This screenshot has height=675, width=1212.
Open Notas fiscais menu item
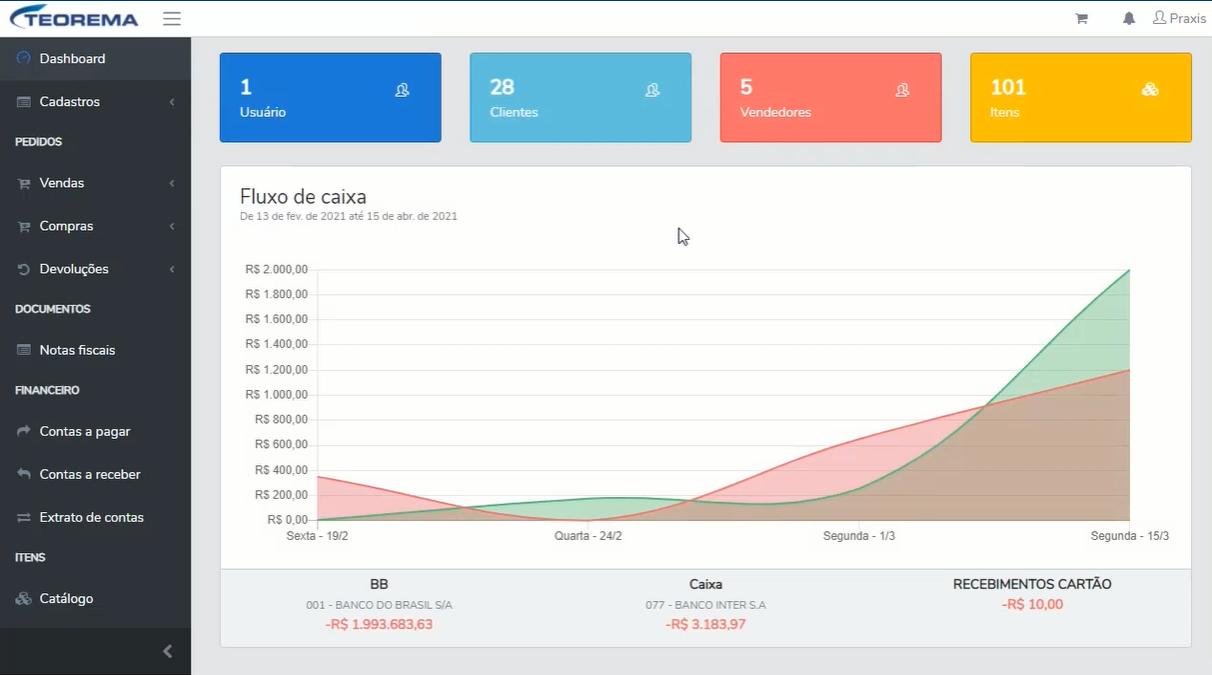click(x=95, y=351)
